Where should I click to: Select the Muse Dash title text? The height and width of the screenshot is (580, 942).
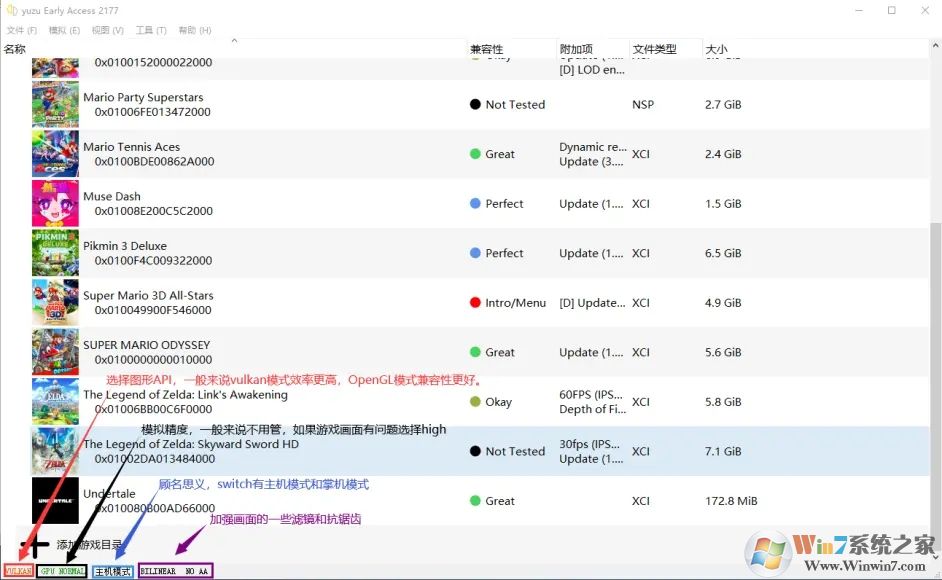(x=112, y=197)
